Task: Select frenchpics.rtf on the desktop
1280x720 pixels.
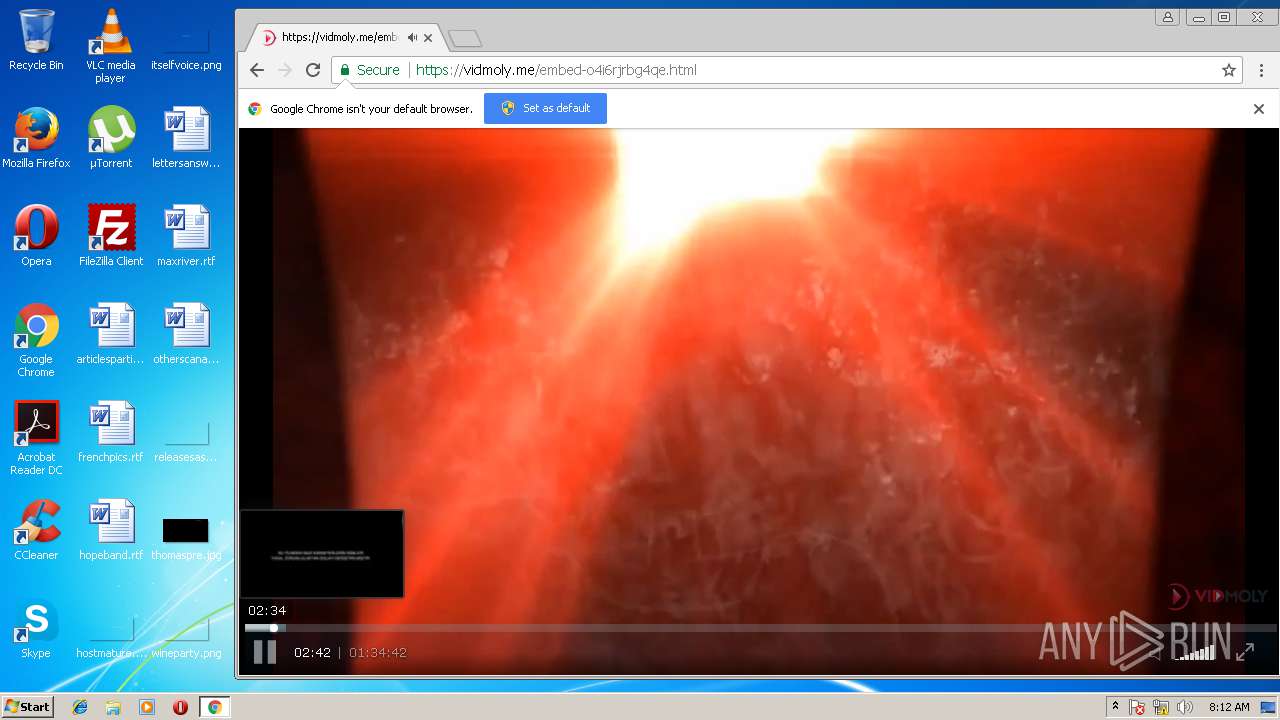Action: pos(110,432)
